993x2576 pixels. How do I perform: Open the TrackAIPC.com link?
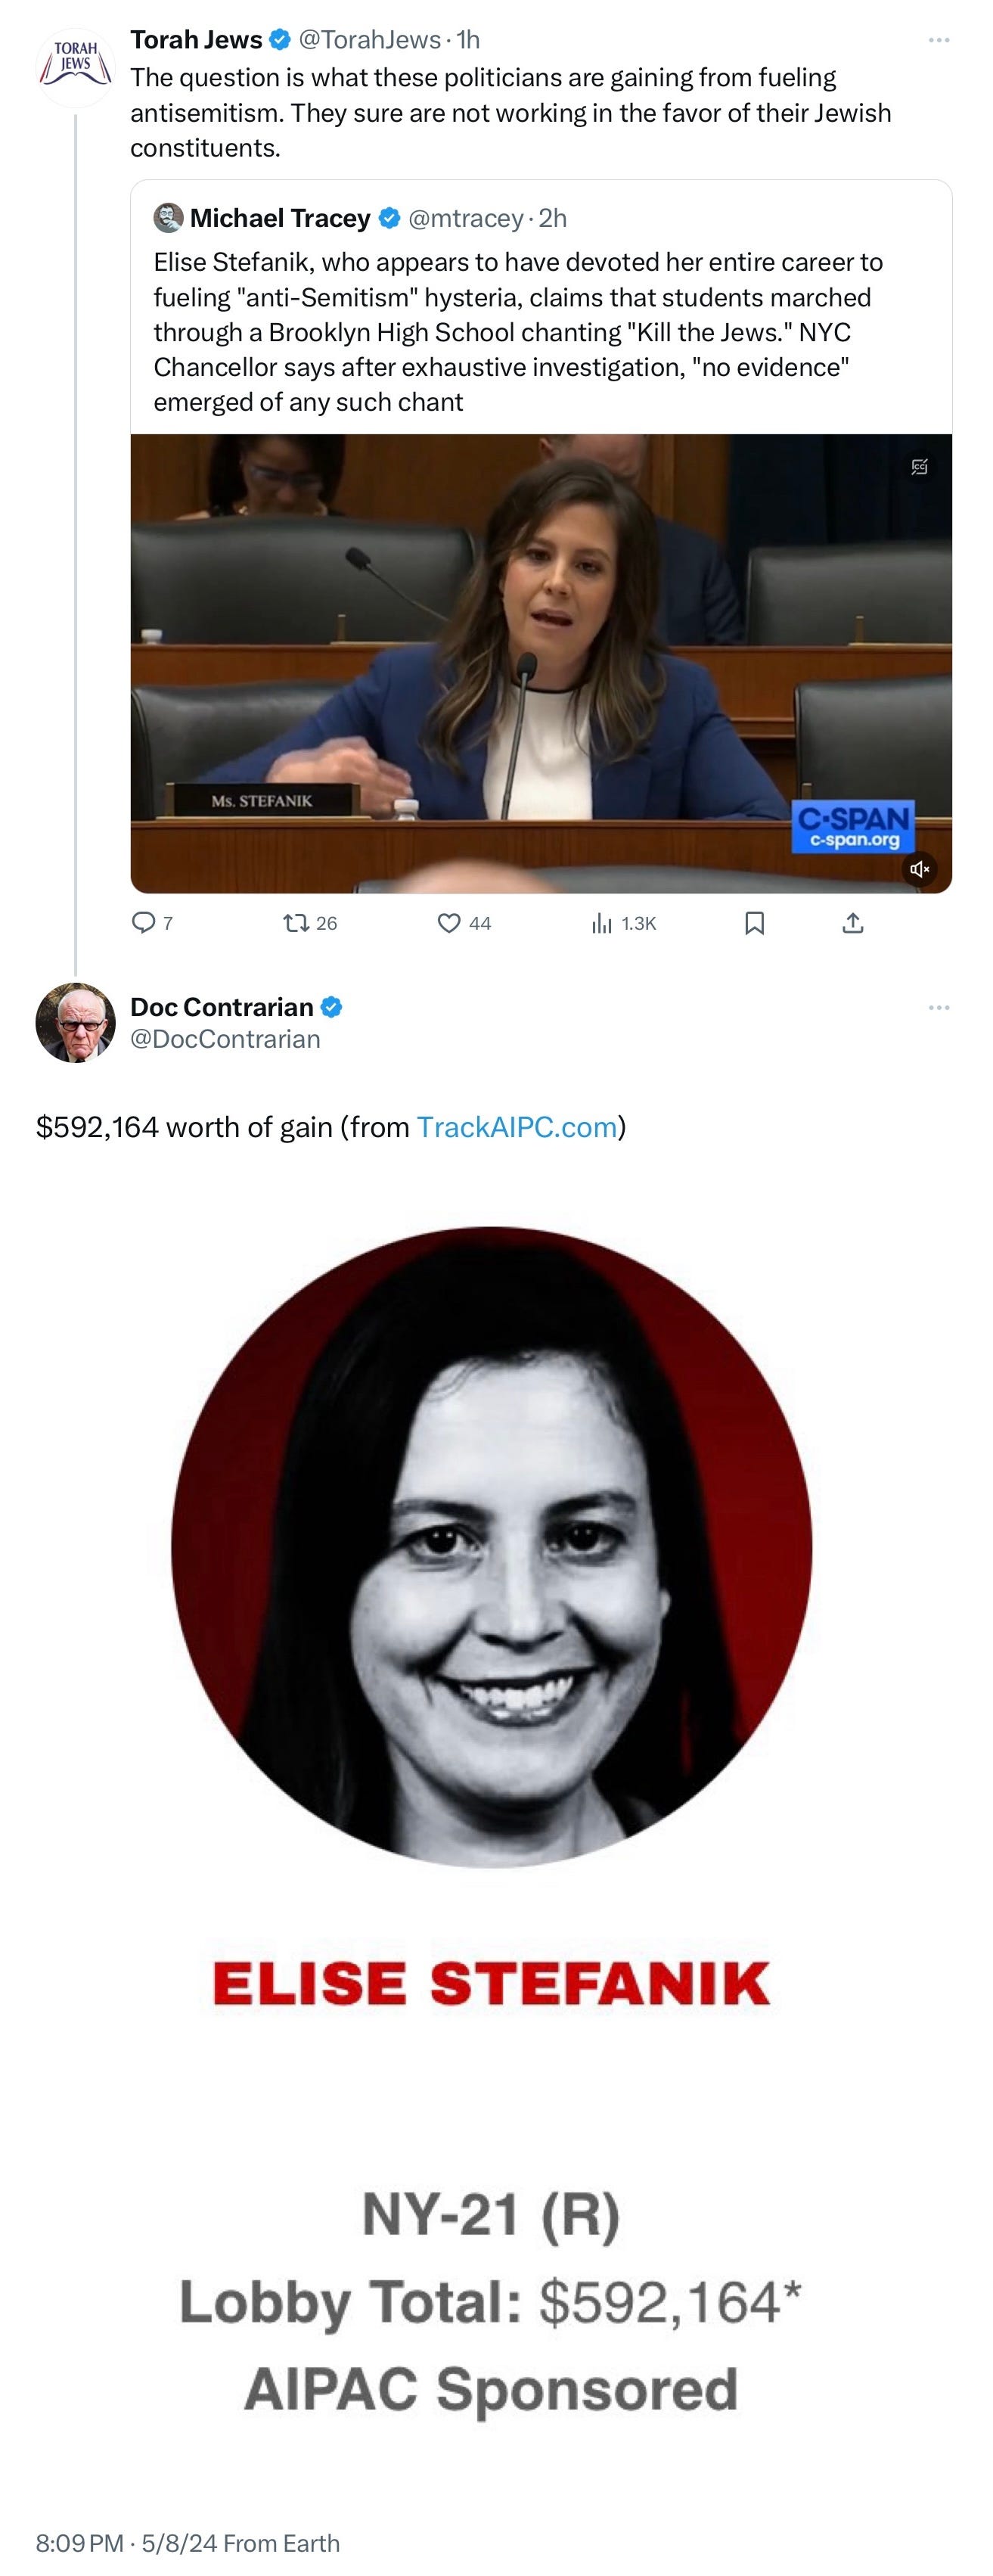[x=516, y=1127]
